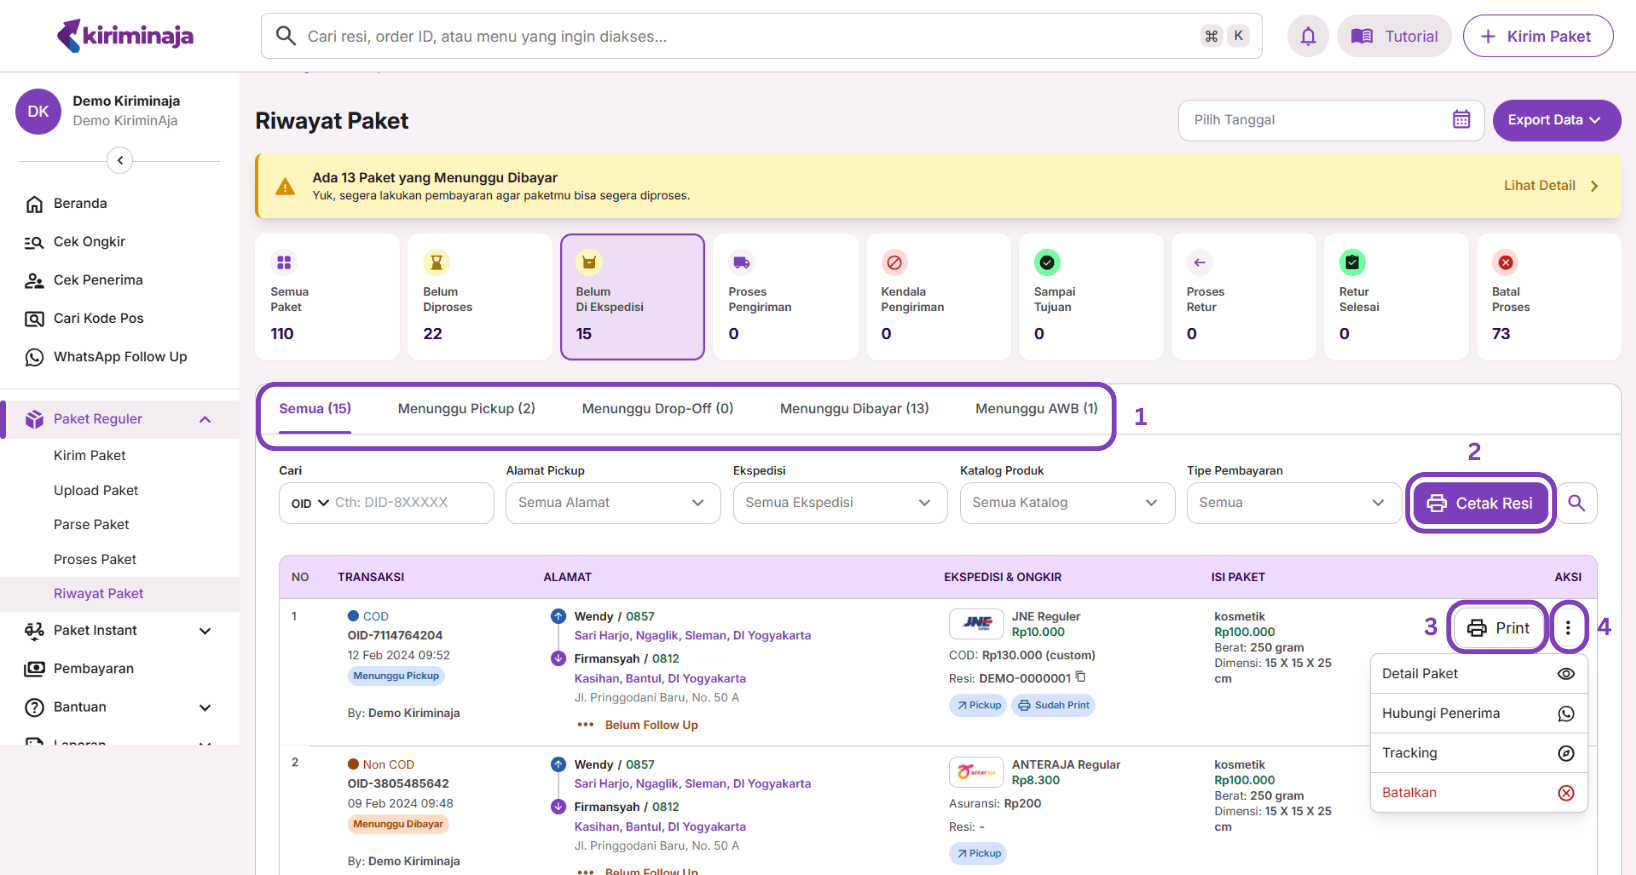This screenshot has height=875, width=1636.
Task: Expand the Semua Ekspedisi dropdown
Action: 839,503
